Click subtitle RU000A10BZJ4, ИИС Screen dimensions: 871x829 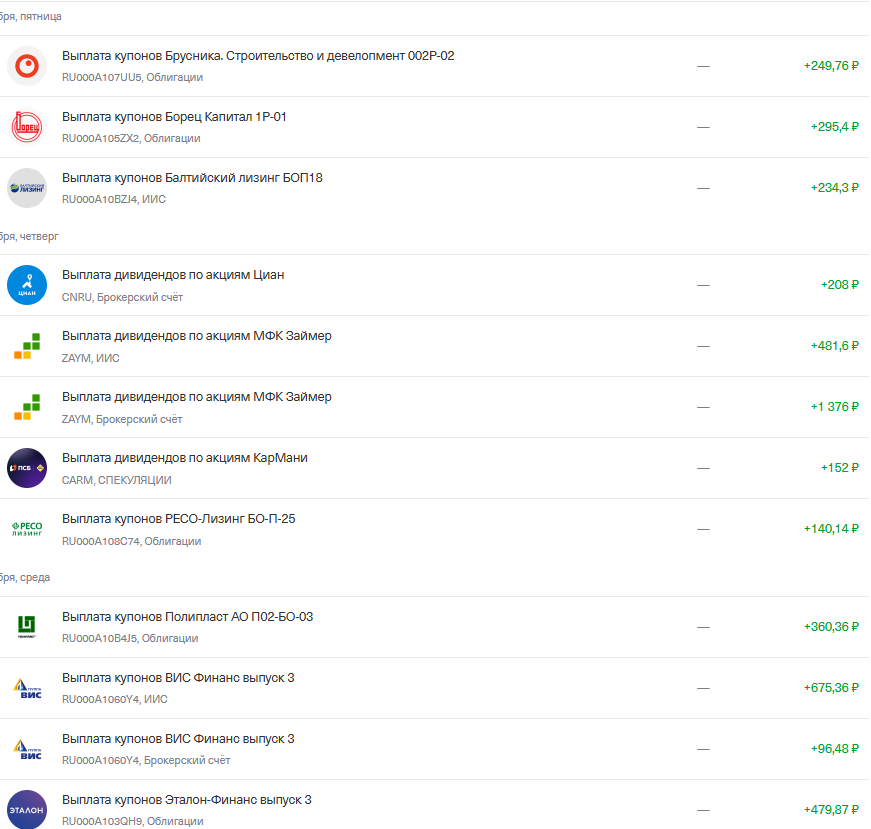114,199
